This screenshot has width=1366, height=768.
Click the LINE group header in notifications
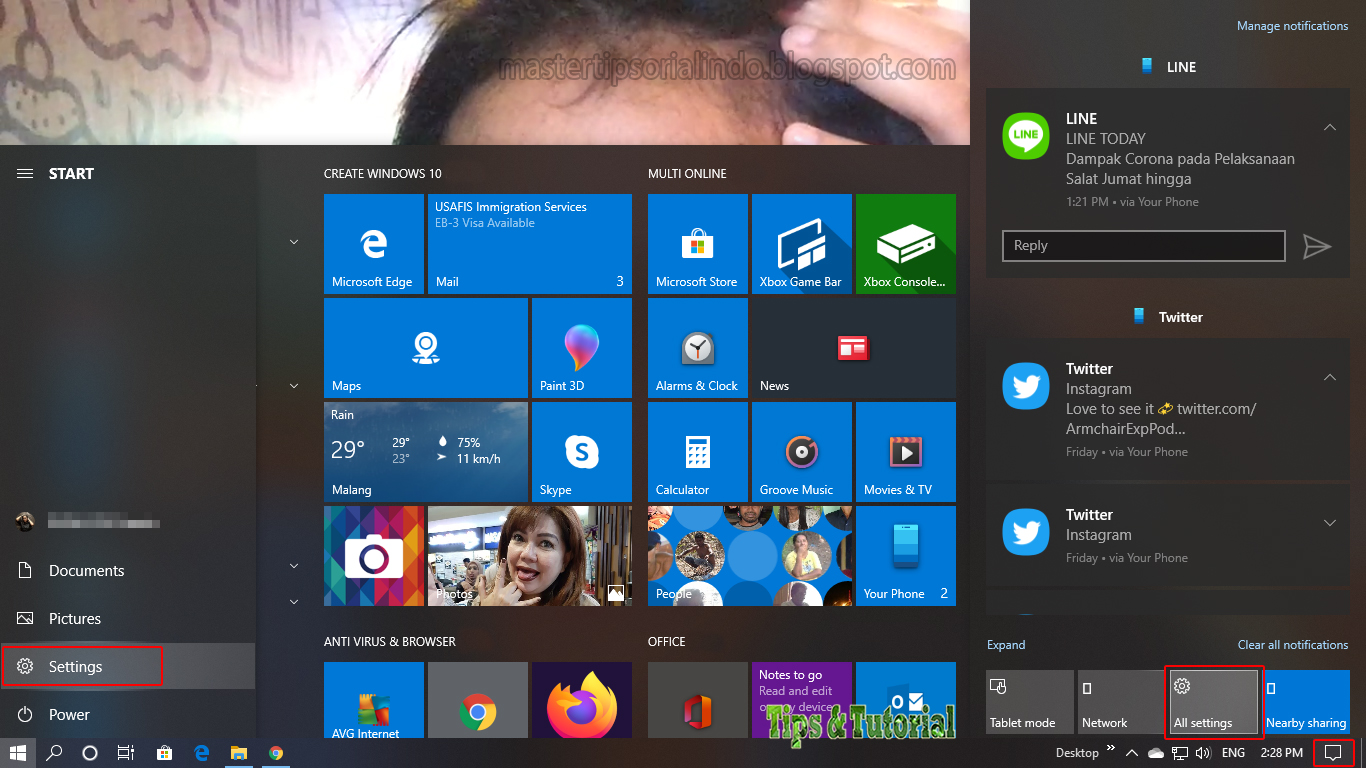1169,67
